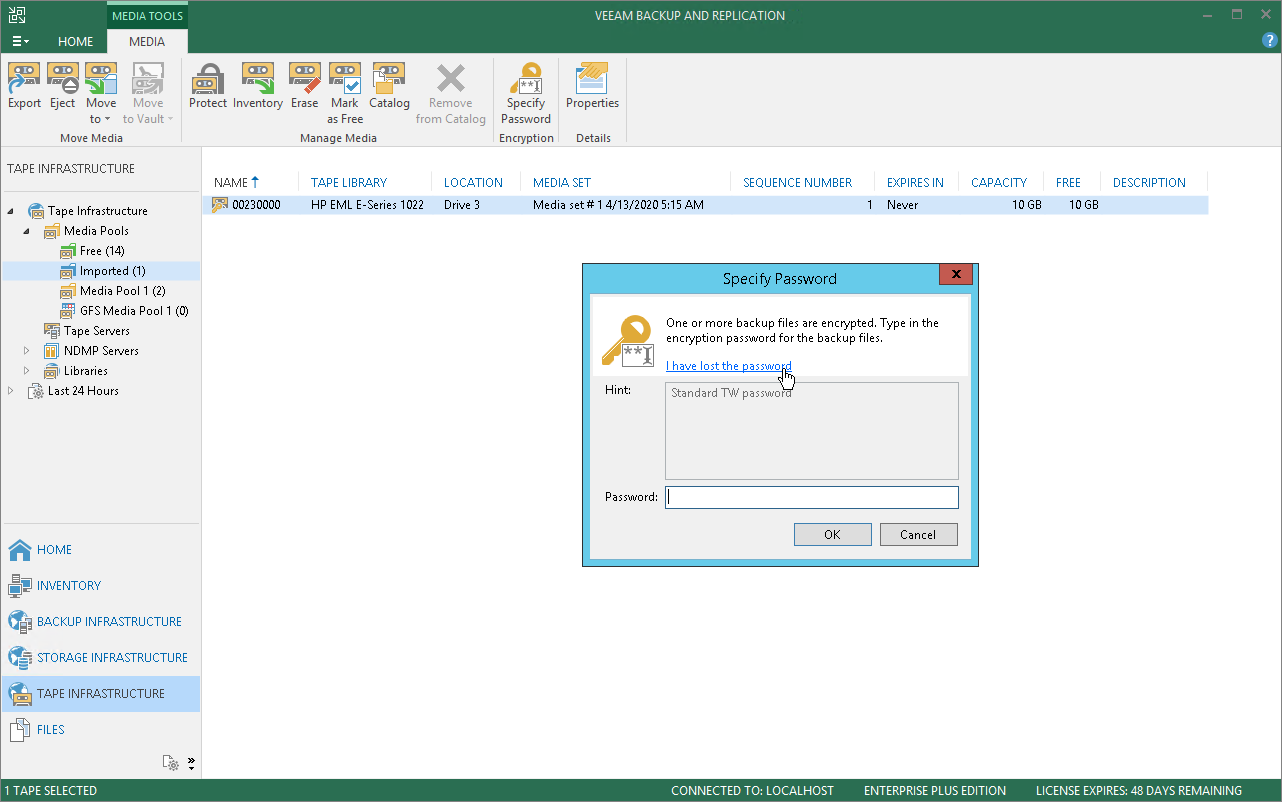This screenshot has width=1282, height=802.
Task: Collapse the Media Pools tree node
Action: click(27, 231)
